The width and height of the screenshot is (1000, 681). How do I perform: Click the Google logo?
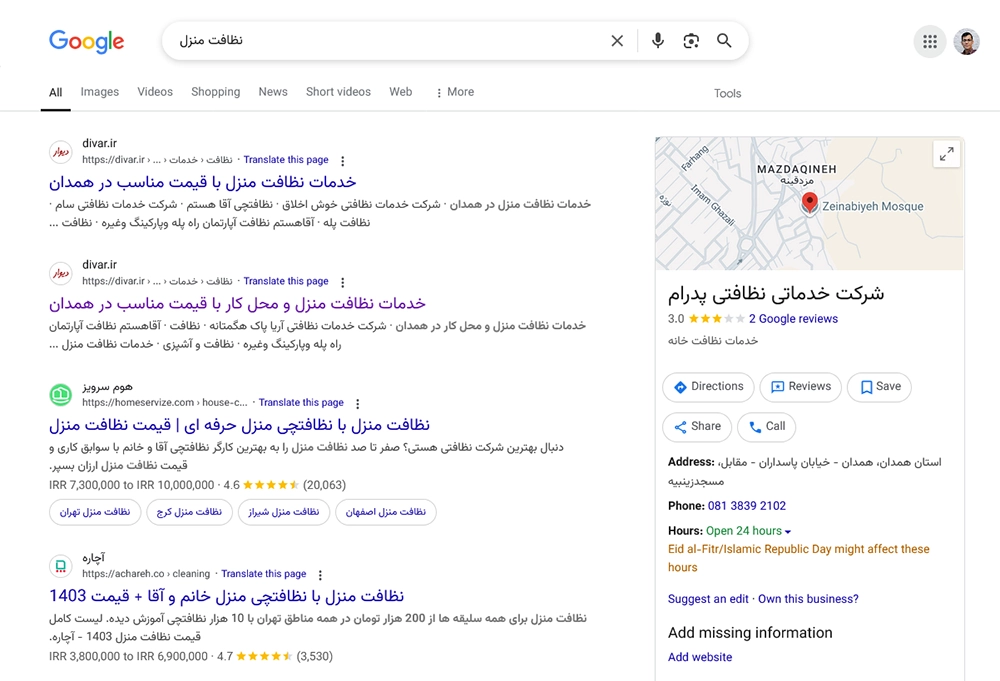coord(87,41)
